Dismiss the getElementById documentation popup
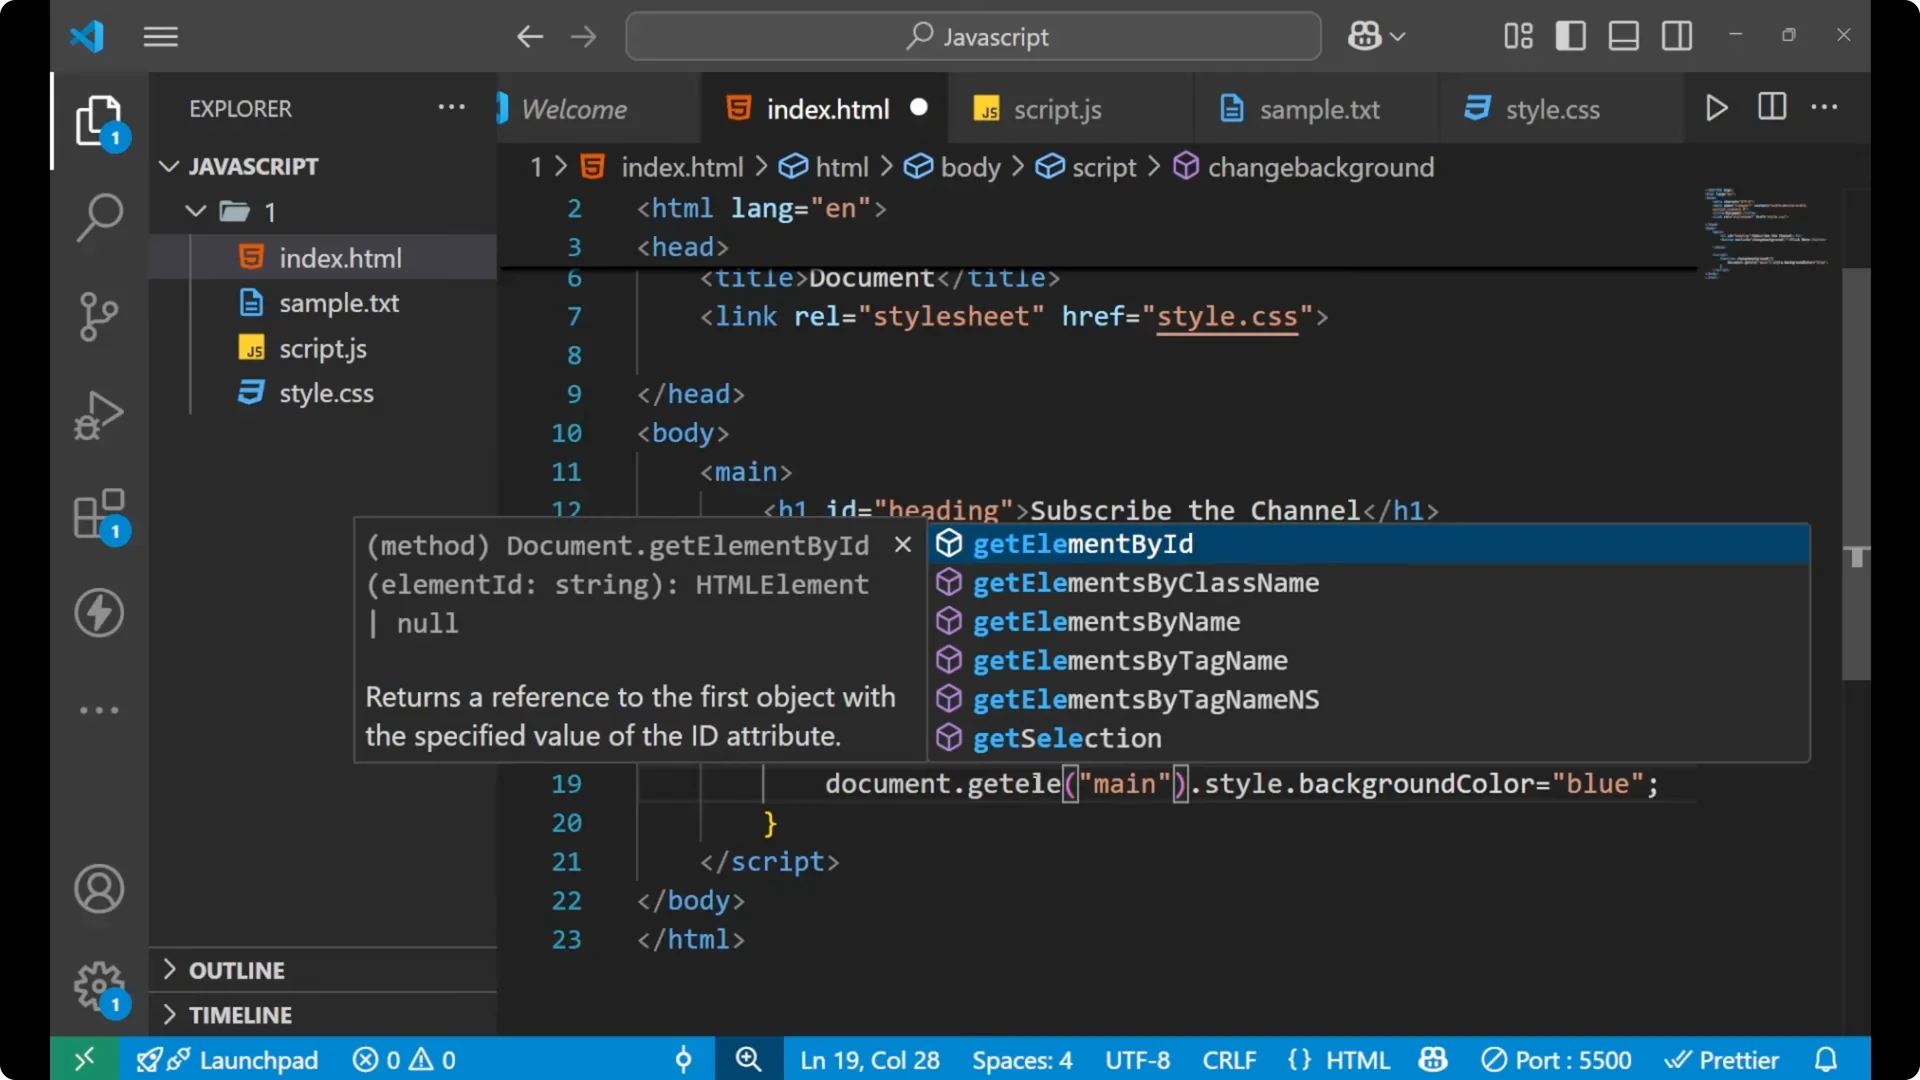1920x1080 pixels. point(903,544)
